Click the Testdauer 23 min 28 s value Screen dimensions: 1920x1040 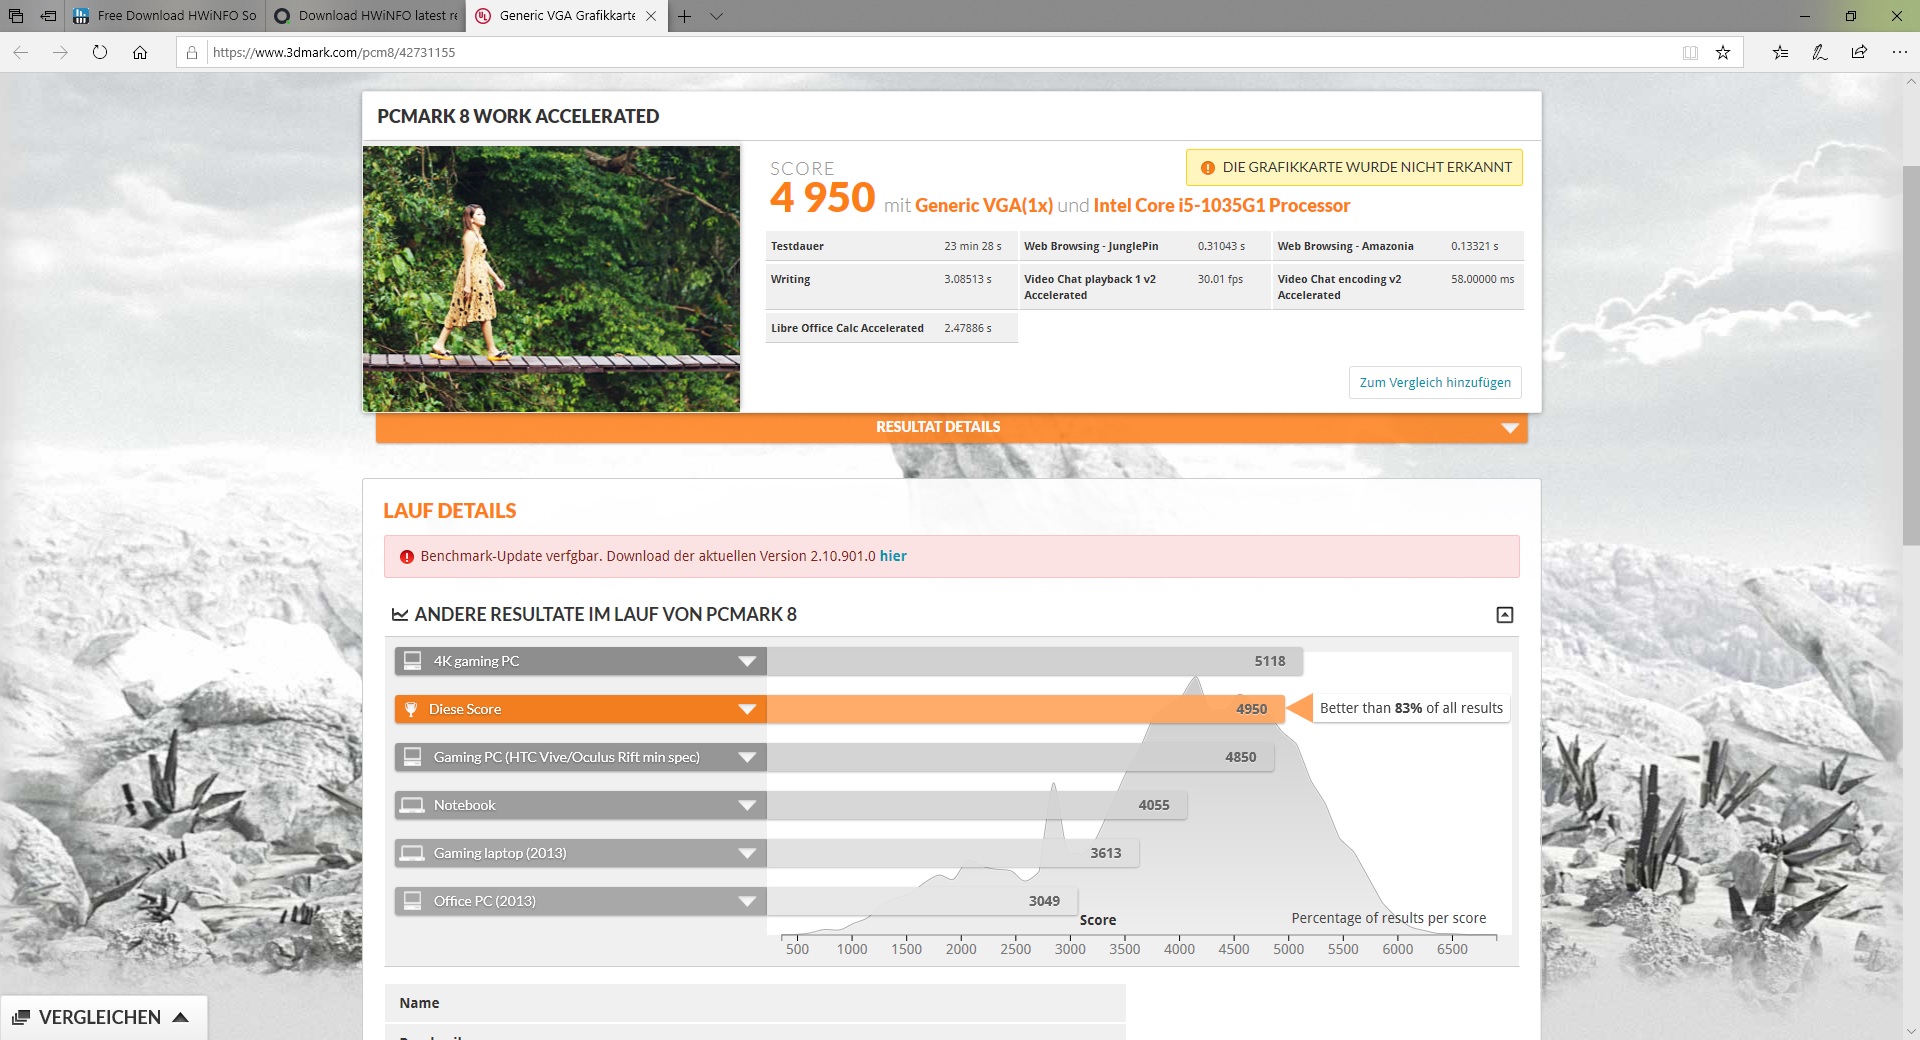pos(973,247)
